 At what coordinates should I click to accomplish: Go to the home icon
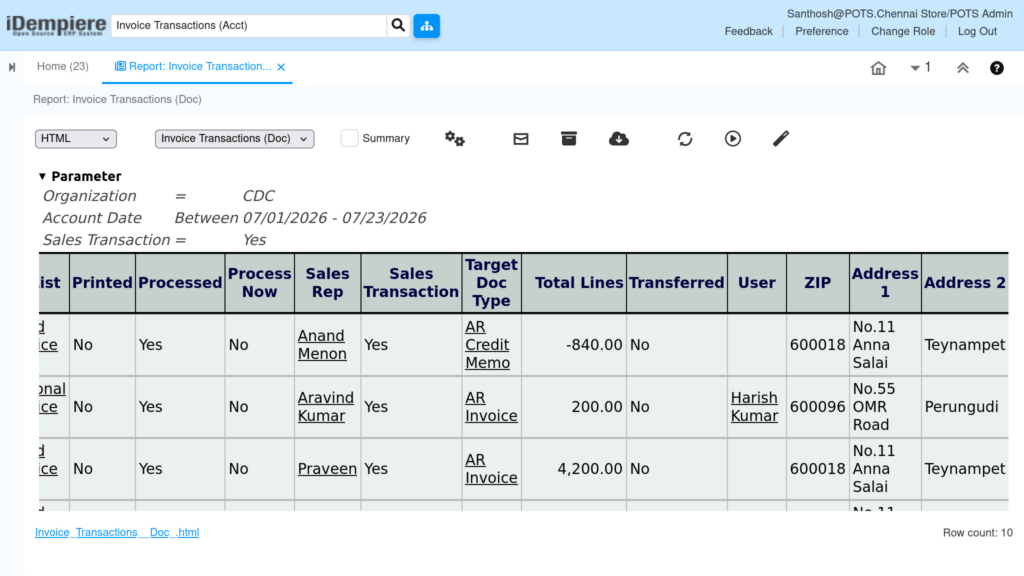point(878,68)
